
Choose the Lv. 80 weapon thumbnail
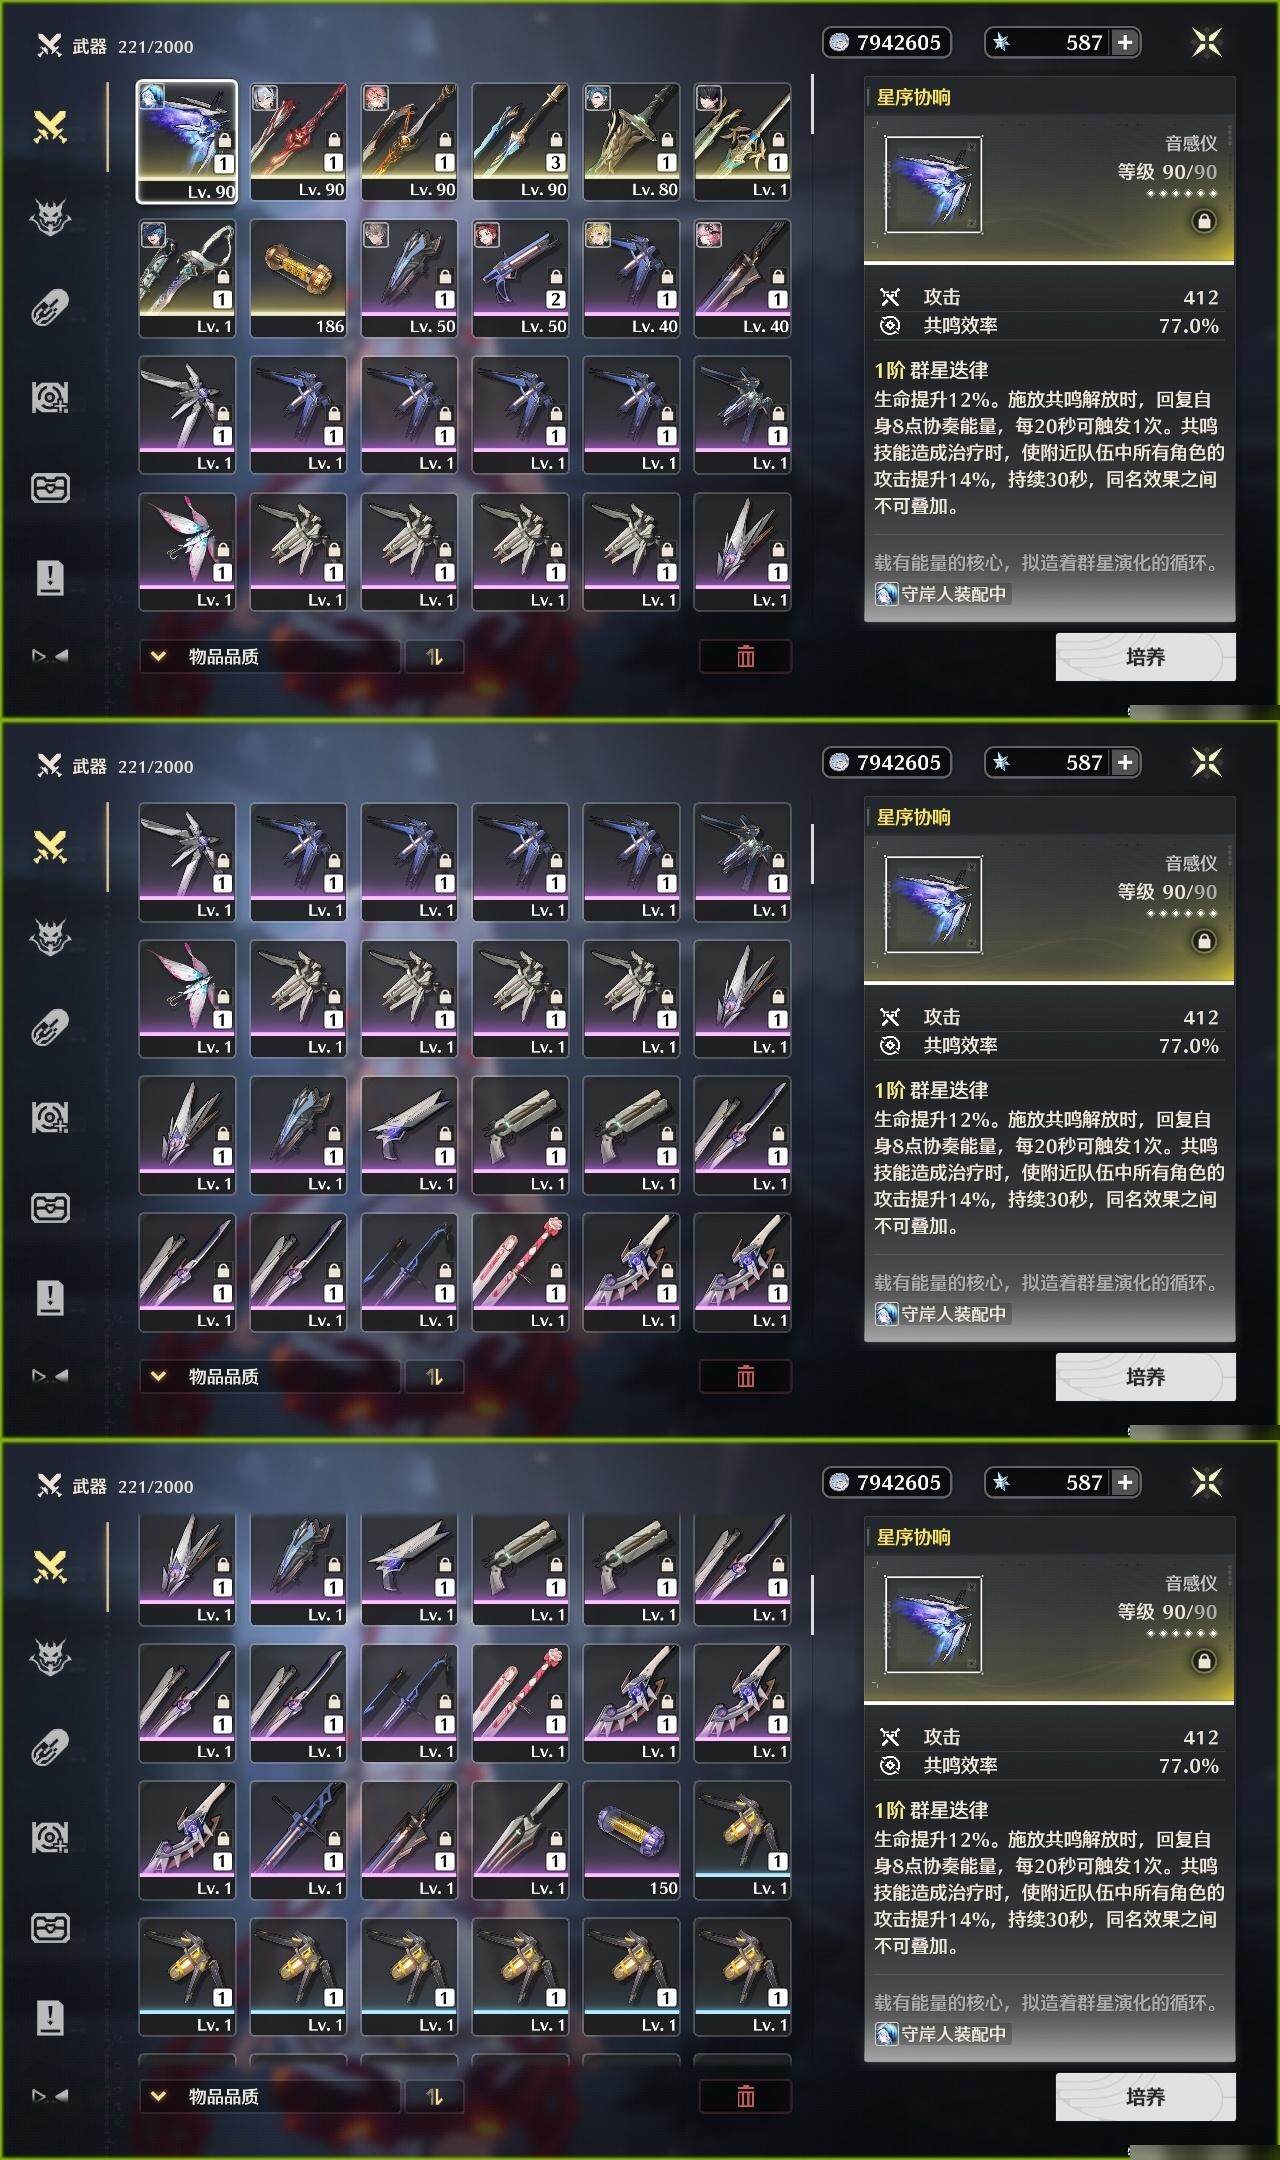[x=631, y=142]
